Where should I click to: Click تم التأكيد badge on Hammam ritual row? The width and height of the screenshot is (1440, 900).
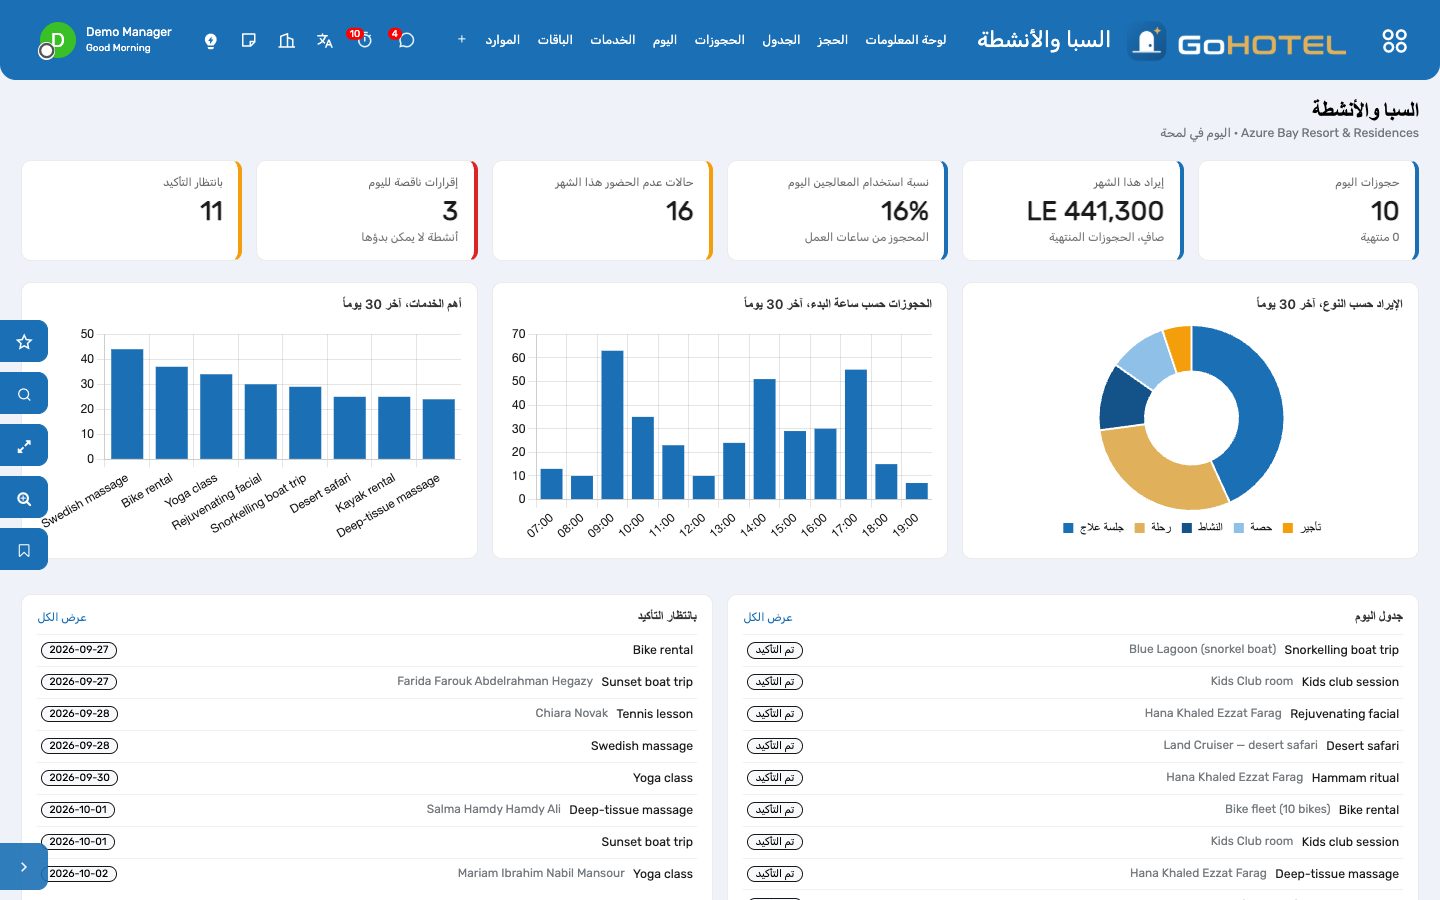click(775, 778)
